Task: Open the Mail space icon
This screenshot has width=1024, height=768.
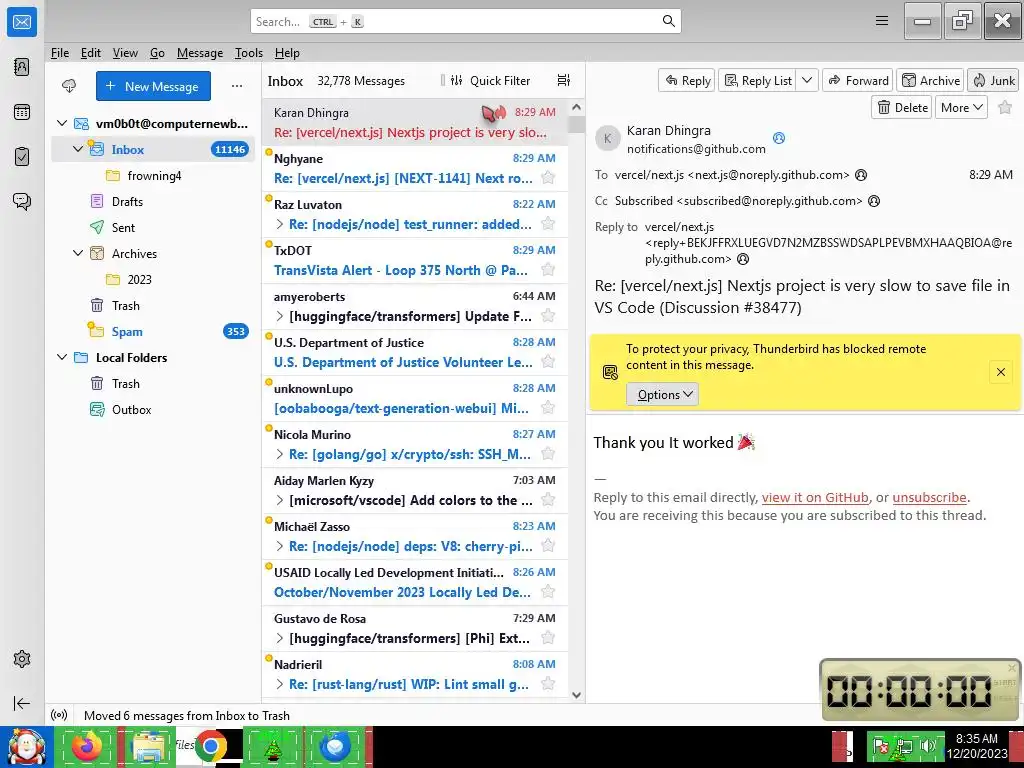Action: (x=22, y=22)
